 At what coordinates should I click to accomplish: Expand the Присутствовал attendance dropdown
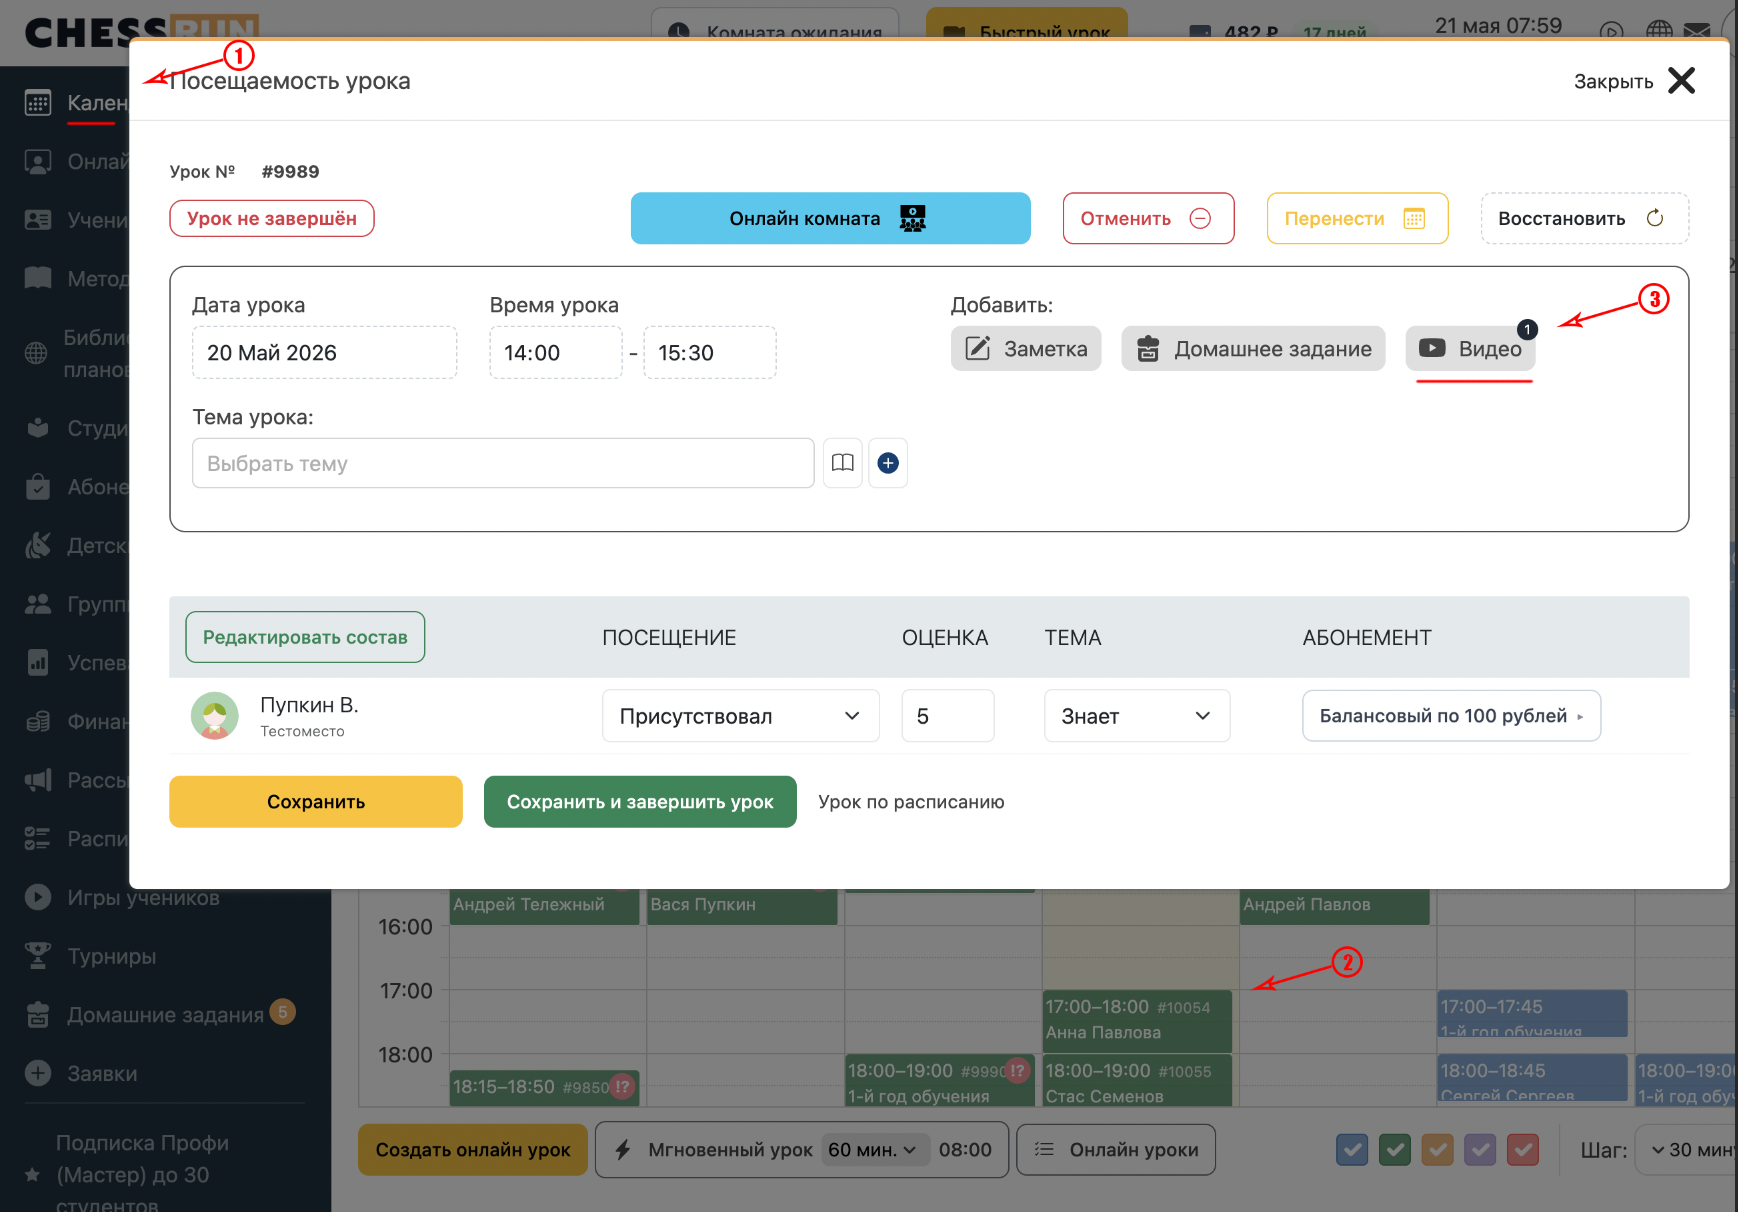pyautogui.click(x=741, y=716)
